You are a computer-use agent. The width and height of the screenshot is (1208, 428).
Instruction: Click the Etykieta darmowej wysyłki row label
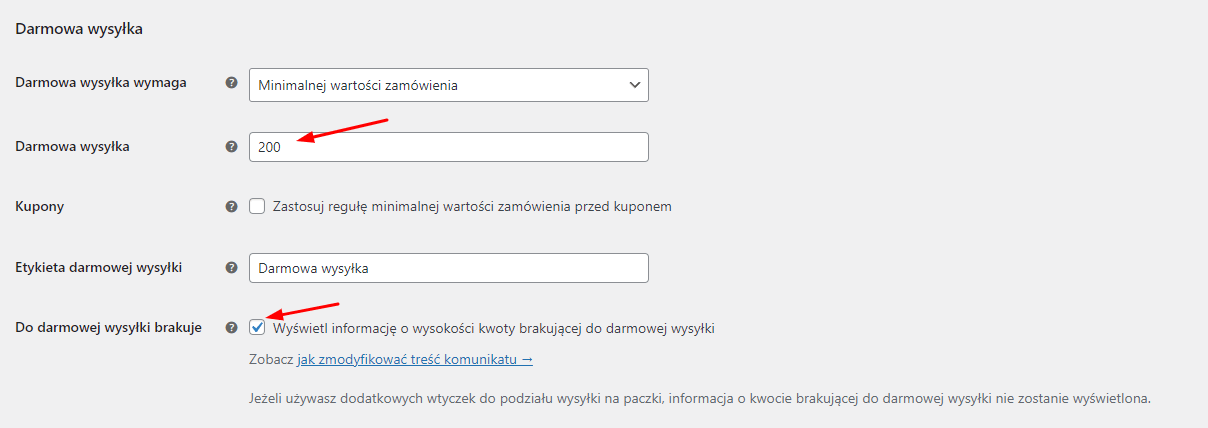pos(103,267)
